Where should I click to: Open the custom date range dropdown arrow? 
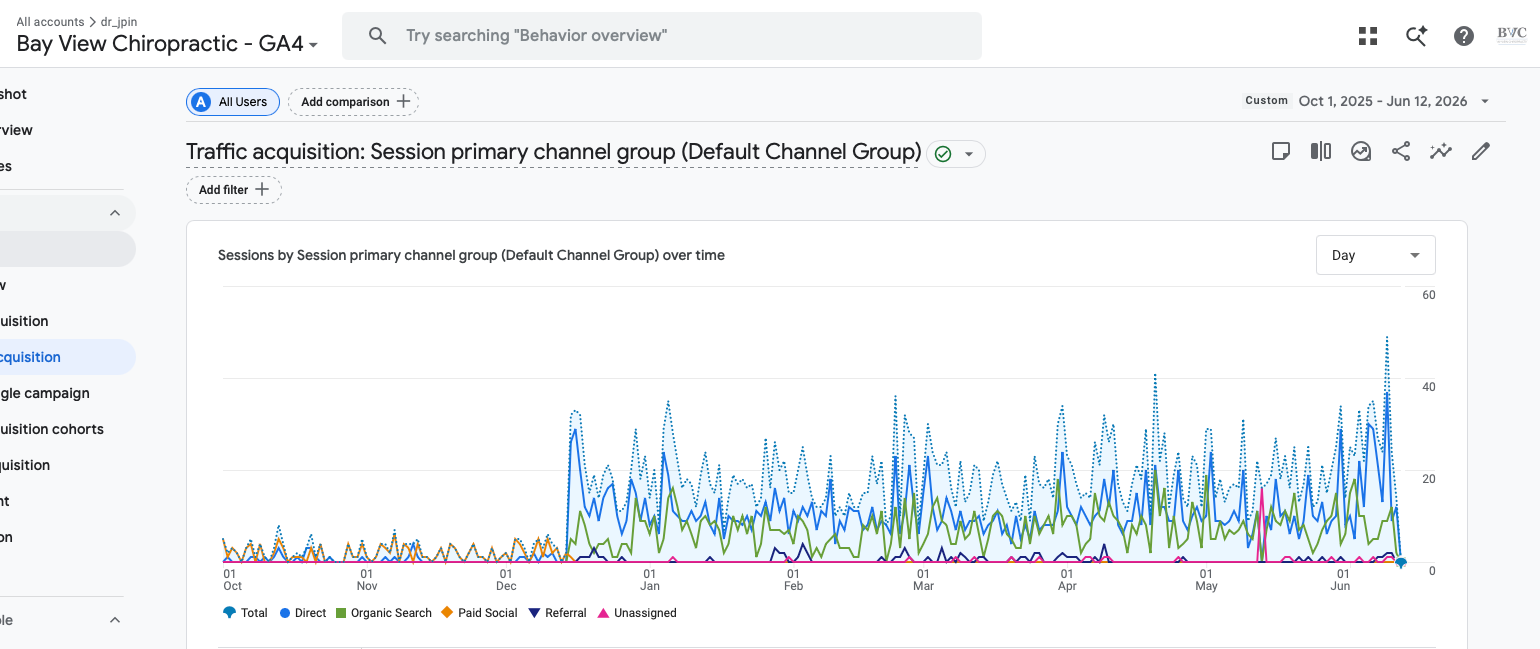tap(1485, 101)
